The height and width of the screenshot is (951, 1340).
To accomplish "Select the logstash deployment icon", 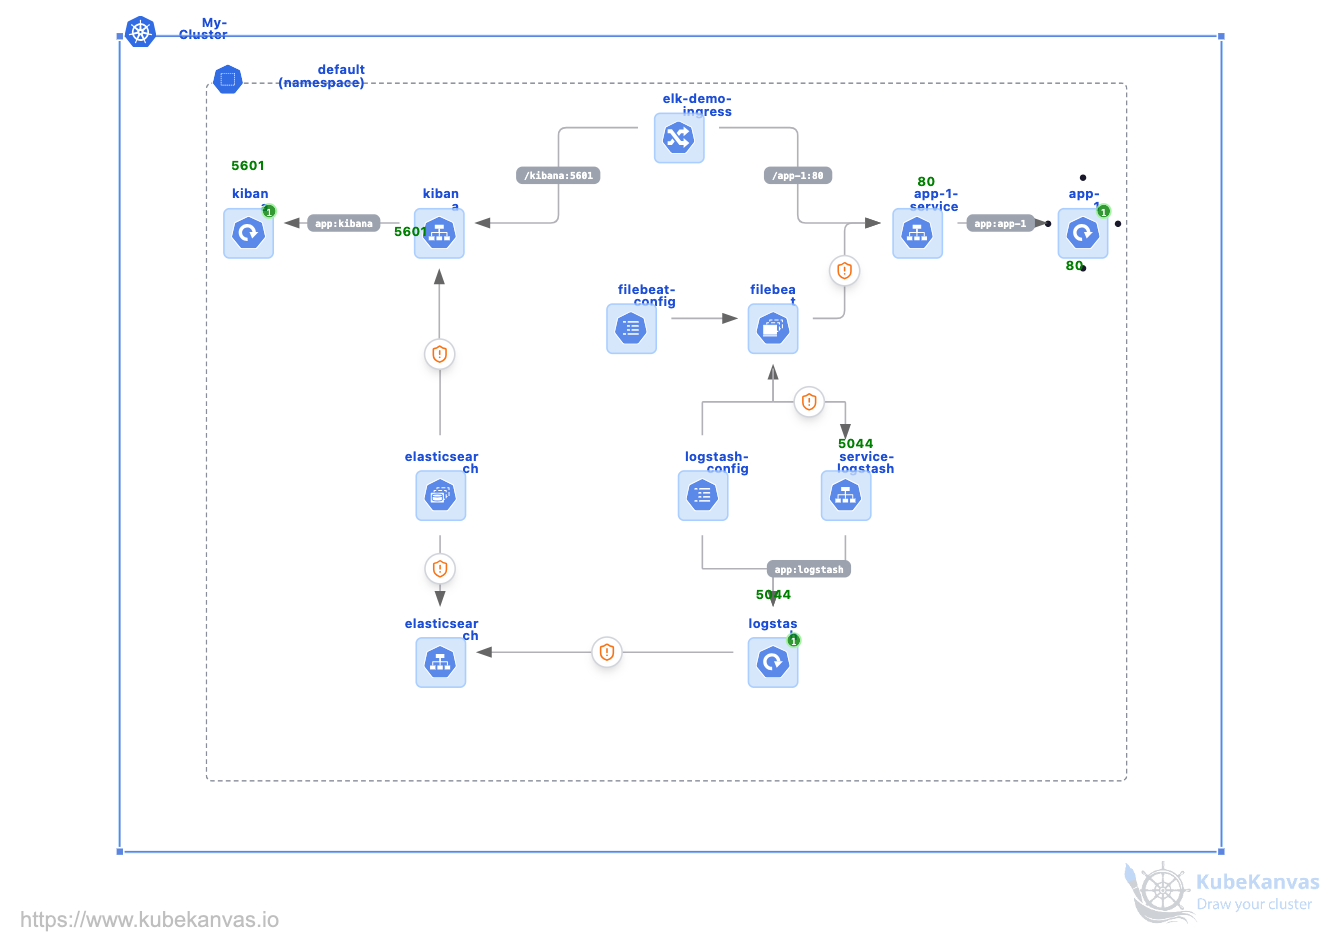I will coord(773,663).
